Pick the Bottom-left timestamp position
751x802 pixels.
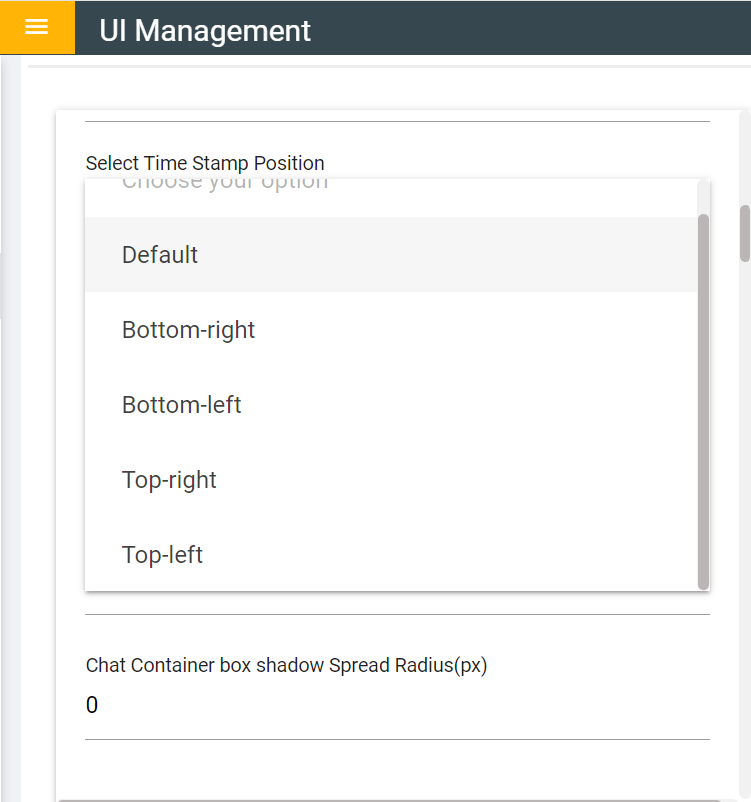(181, 405)
